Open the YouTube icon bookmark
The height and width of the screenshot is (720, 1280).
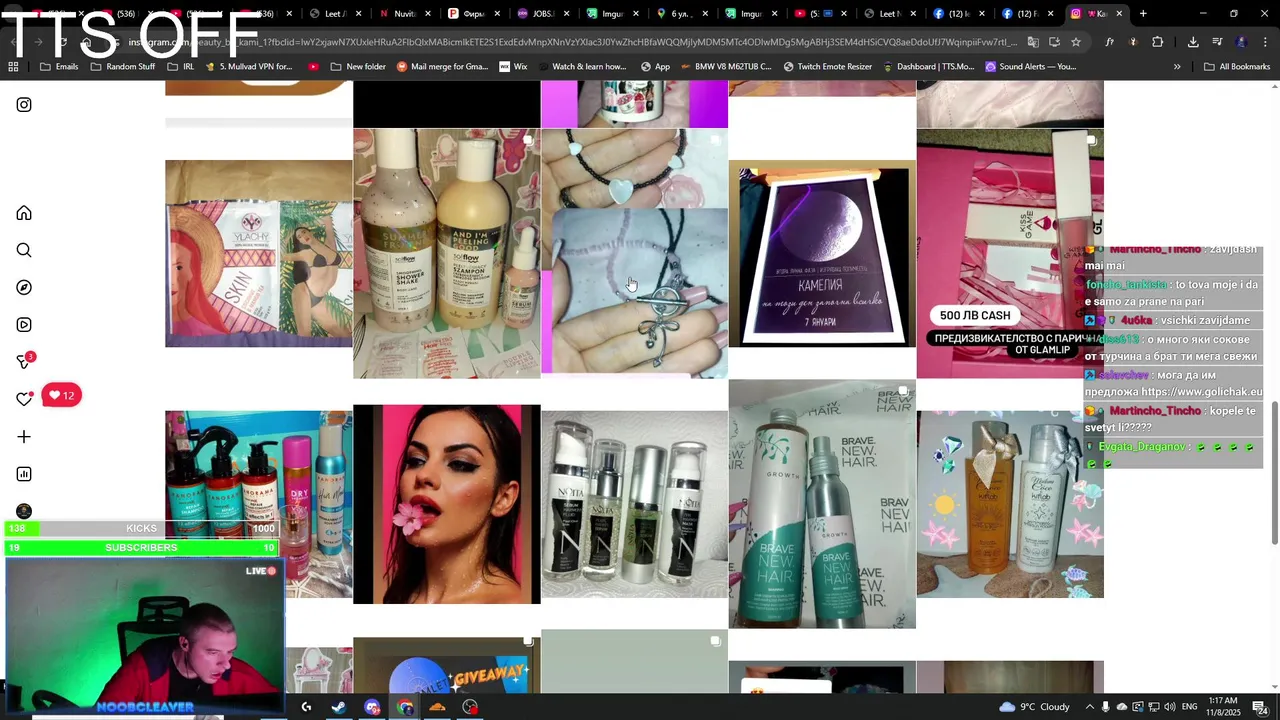coord(314,66)
